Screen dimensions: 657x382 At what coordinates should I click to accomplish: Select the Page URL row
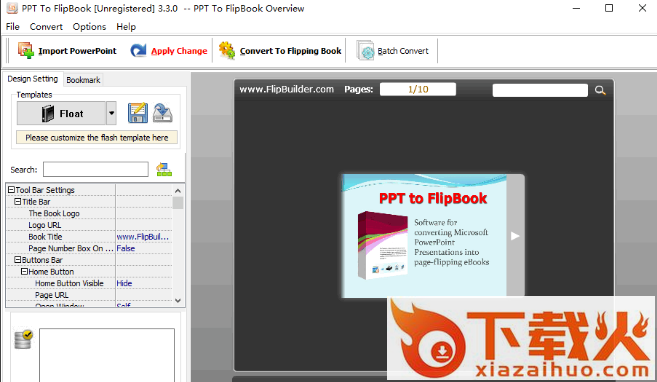click(x=89, y=295)
